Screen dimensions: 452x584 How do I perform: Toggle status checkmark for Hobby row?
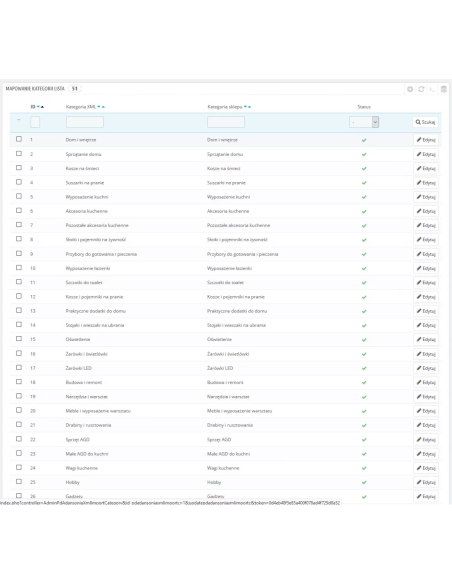click(x=364, y=482)
